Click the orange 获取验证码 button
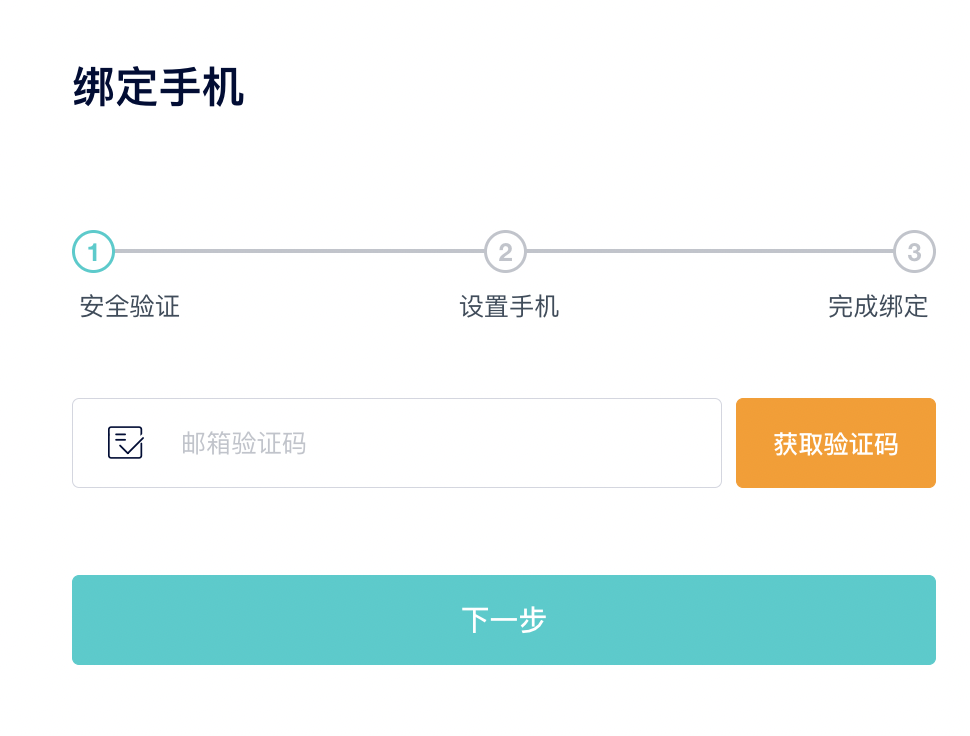Image resolution: width=970 pixels, height=736 pixels. (x=836, y=443)
